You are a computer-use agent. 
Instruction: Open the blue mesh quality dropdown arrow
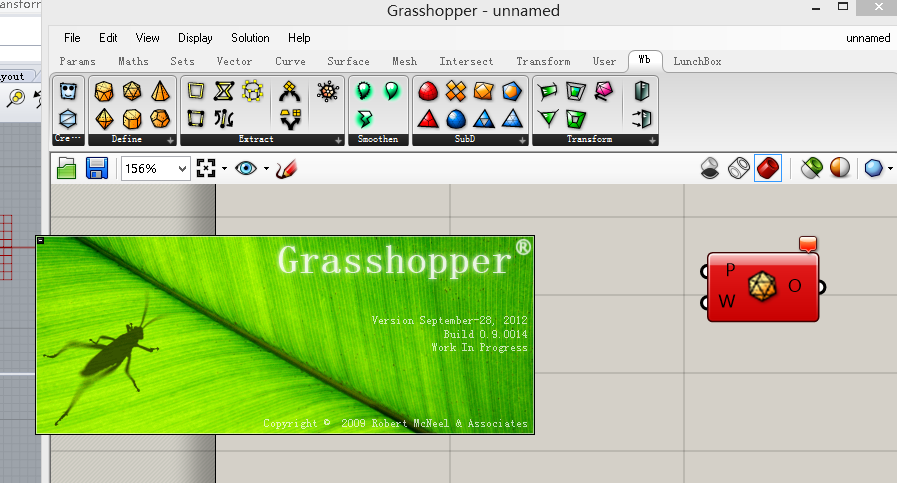(890, 169)
